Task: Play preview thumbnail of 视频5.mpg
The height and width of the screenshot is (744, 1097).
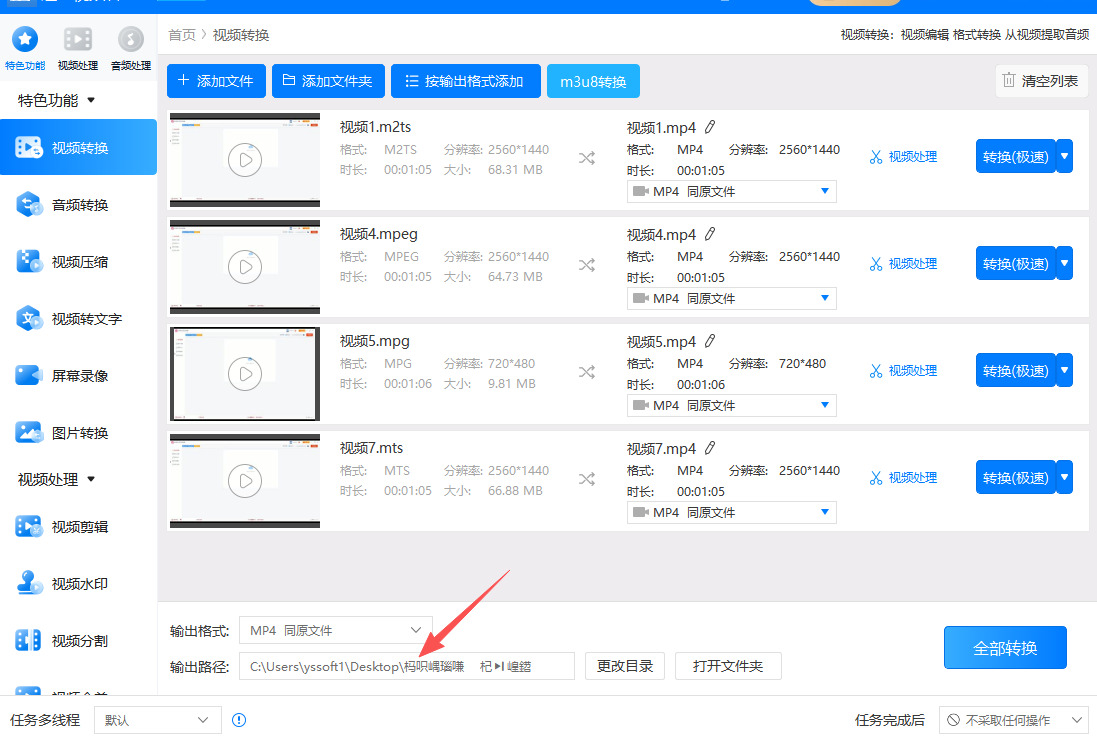Action: click(x=245, y=374)
